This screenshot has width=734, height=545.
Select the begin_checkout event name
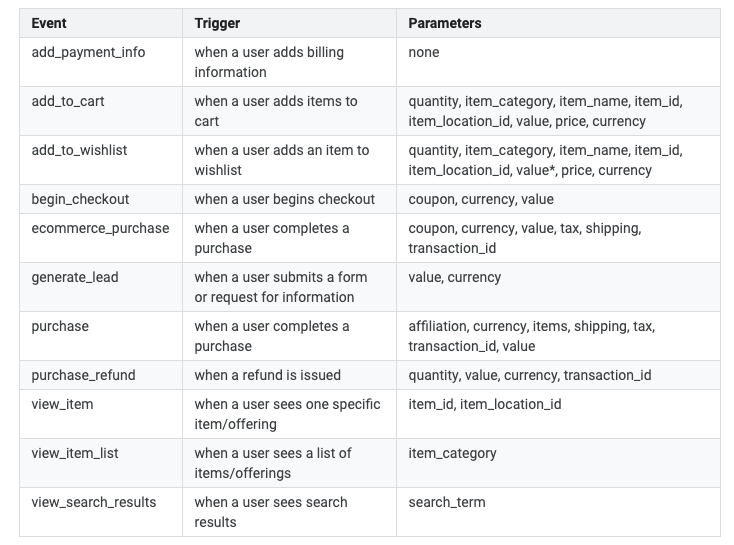(80, 199)
